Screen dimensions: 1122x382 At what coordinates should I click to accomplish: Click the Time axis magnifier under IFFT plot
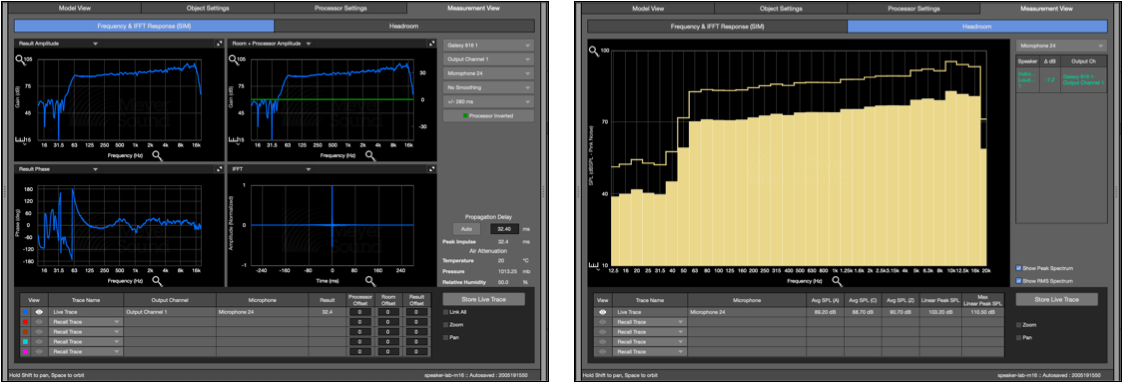371,281
